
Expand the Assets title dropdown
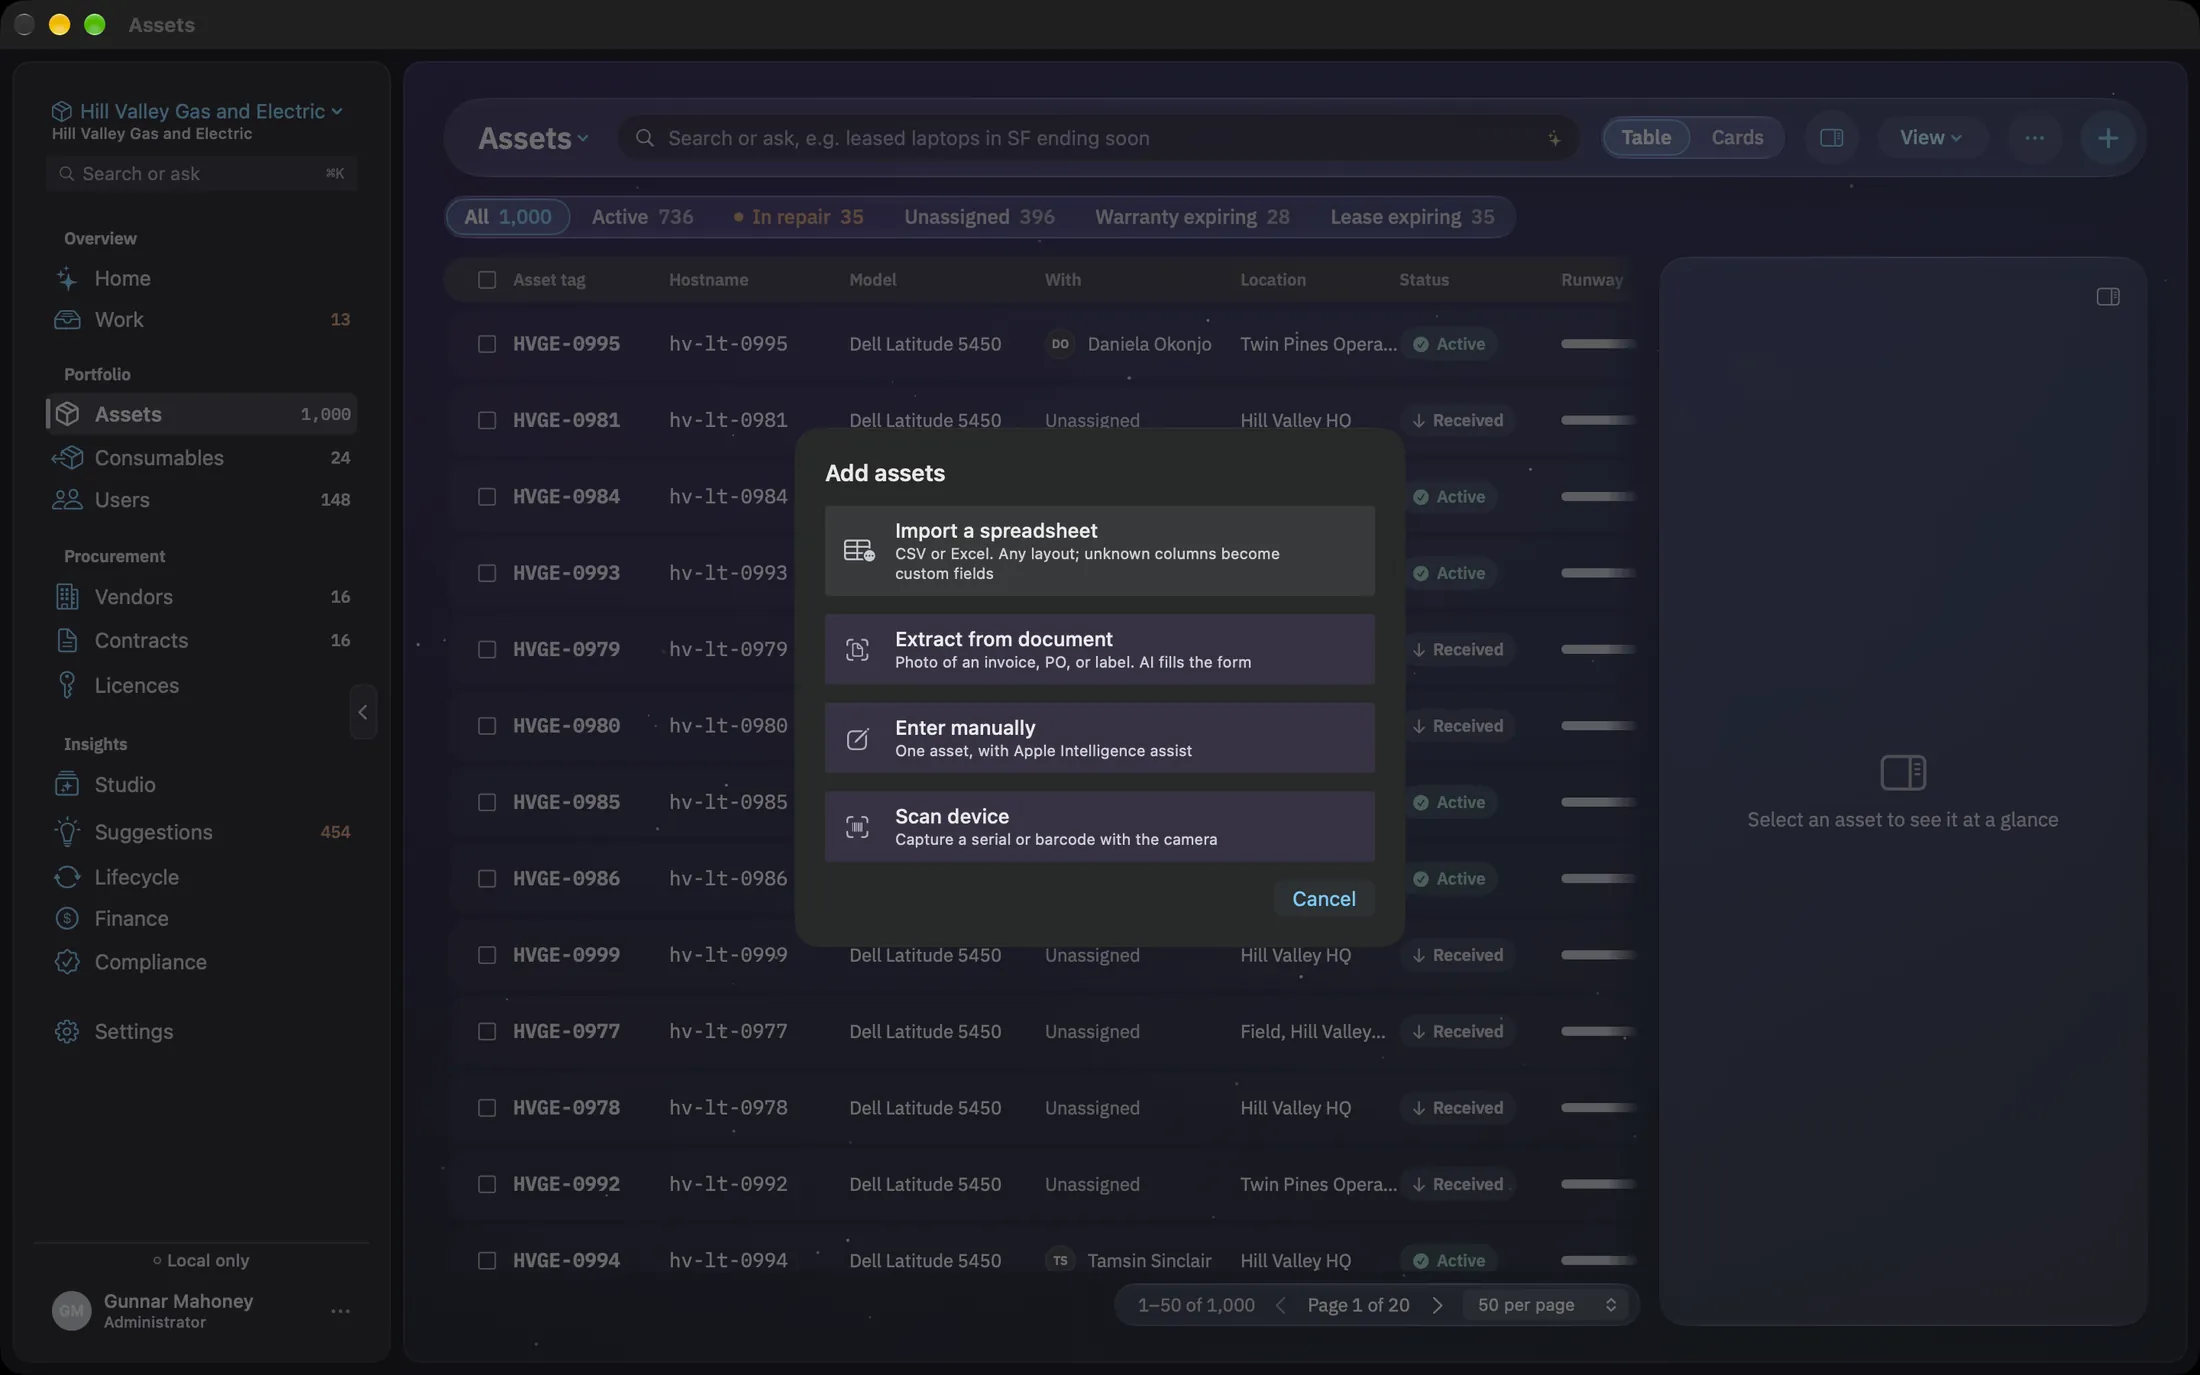click(x=532, y=138)
